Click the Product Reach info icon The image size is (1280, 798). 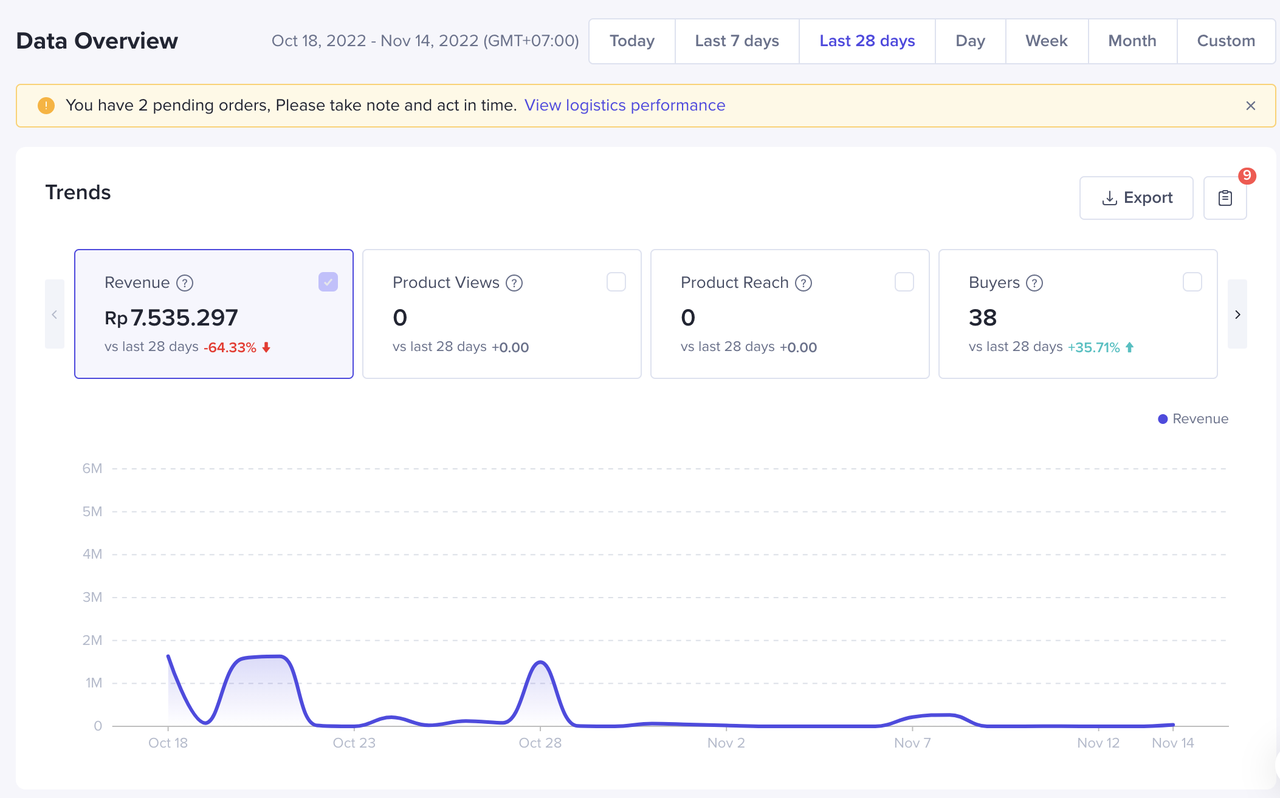click(803, 283)
